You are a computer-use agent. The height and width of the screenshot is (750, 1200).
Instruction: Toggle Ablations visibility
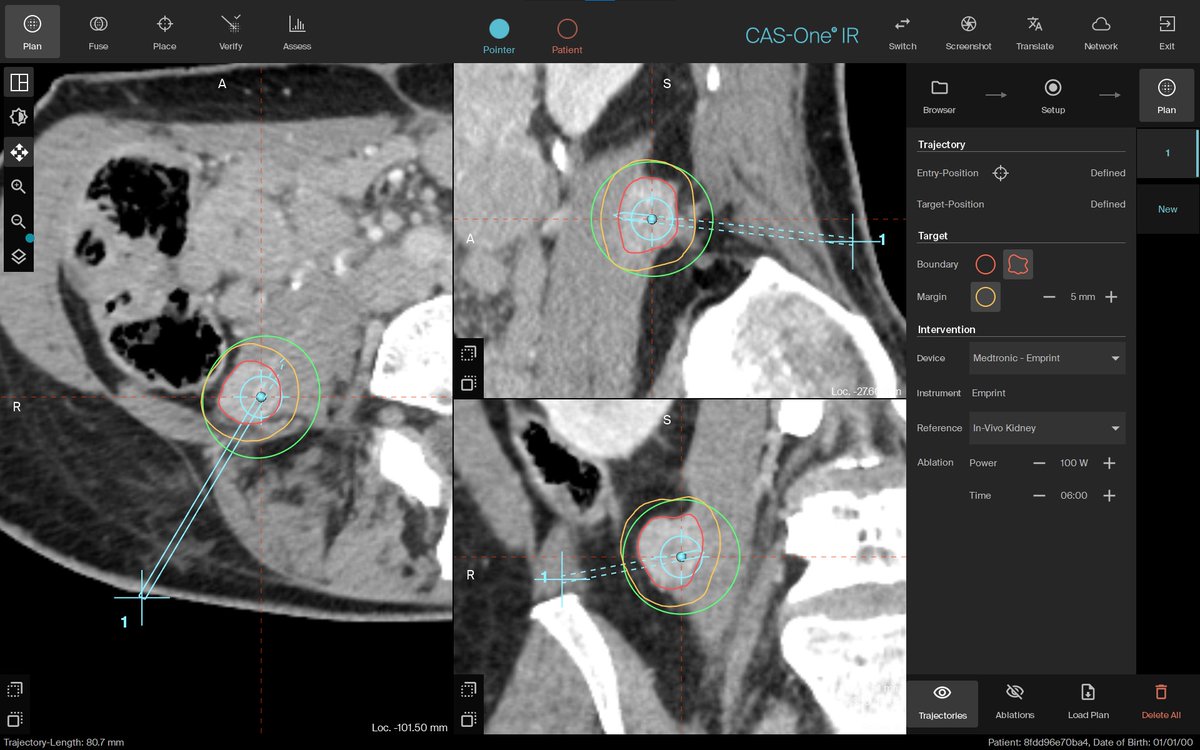(x=1015, y=702)
